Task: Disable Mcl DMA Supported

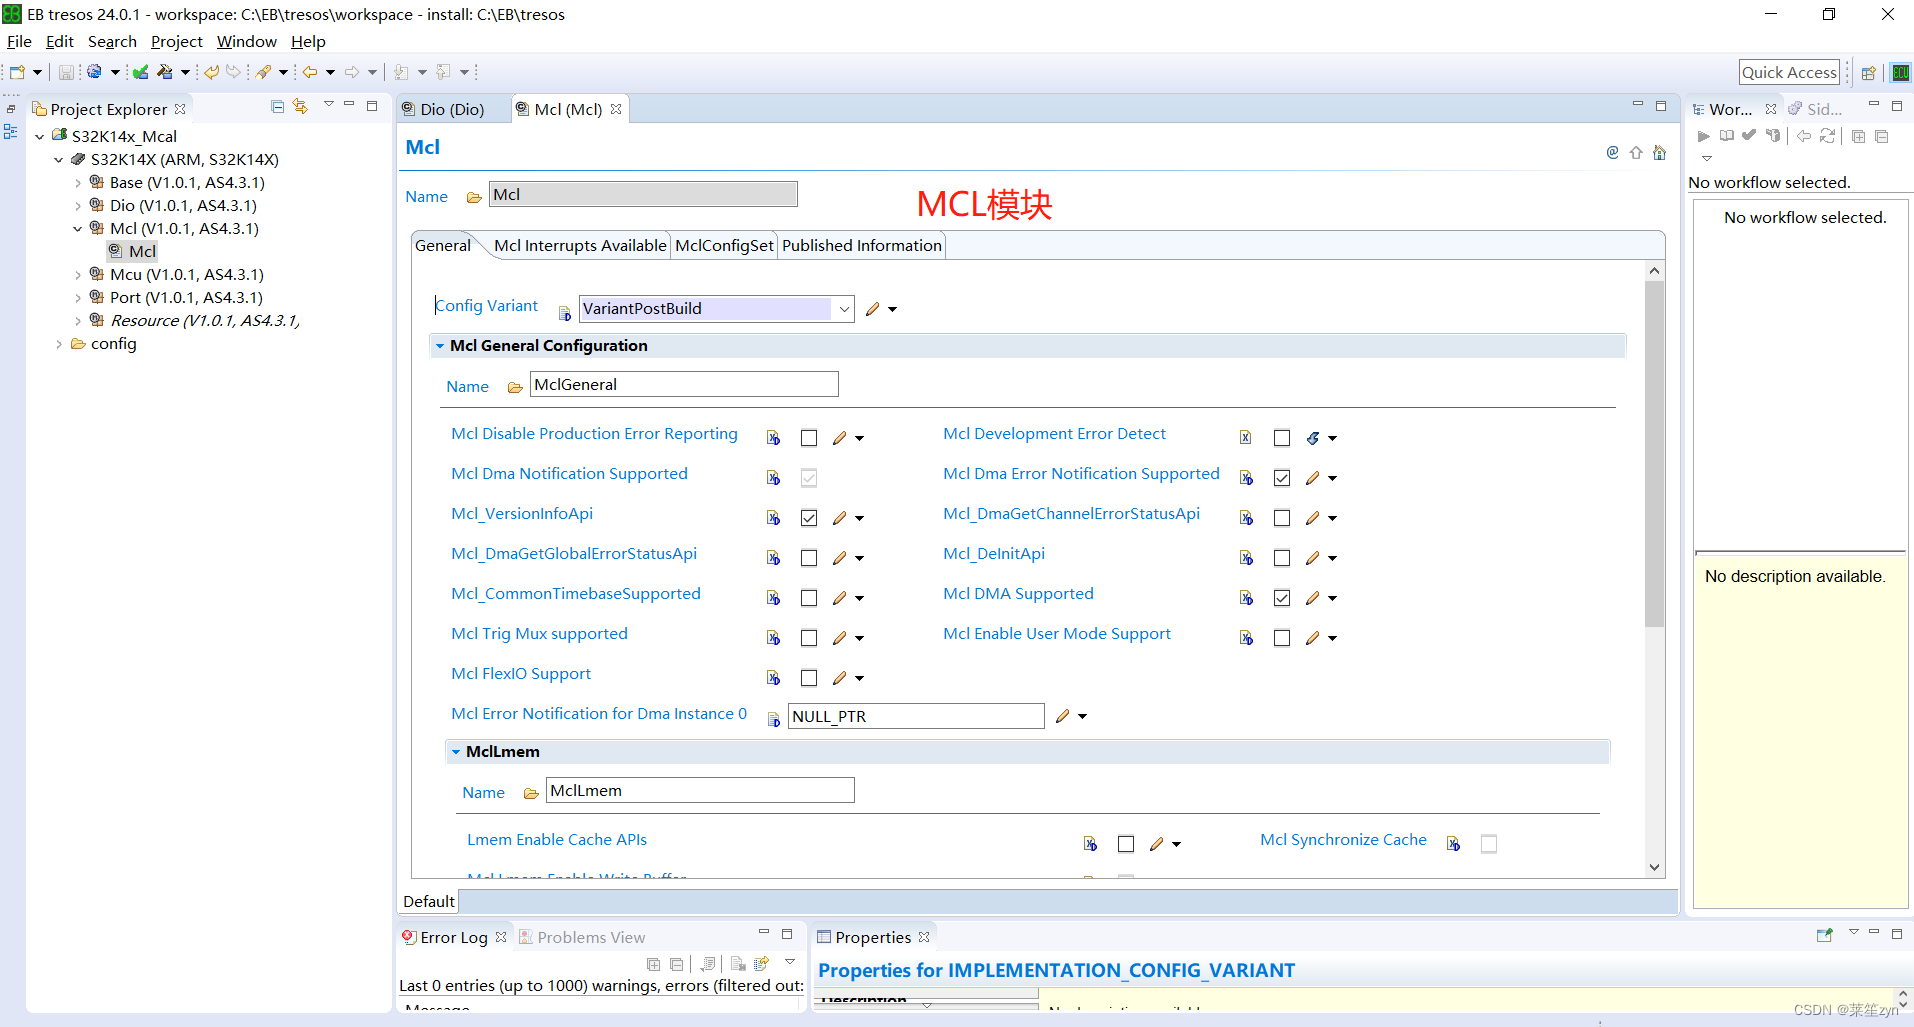Action: click(x=1282, y=597)
